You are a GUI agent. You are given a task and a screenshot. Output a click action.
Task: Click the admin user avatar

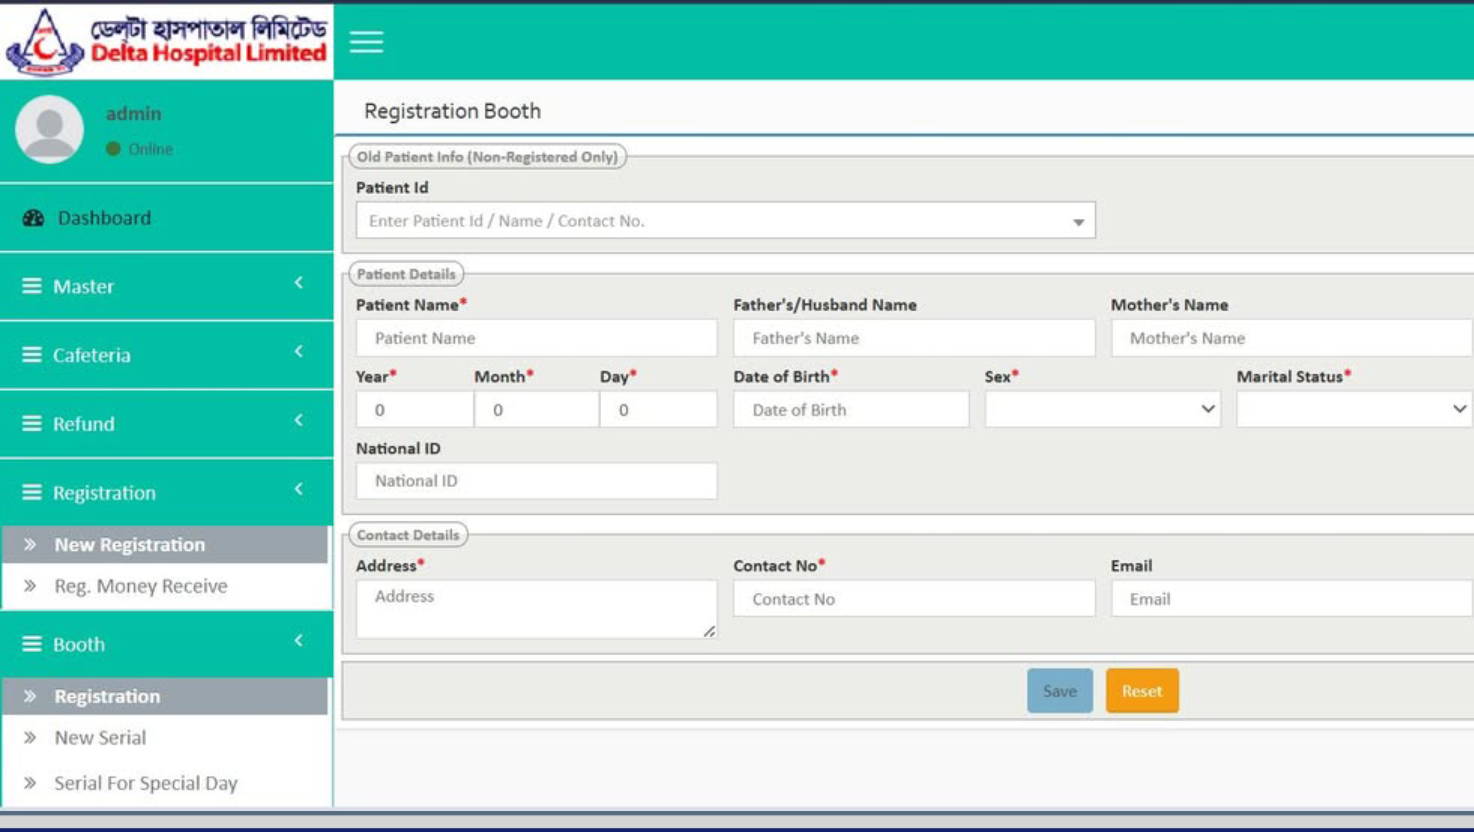[x=49, y=130]
